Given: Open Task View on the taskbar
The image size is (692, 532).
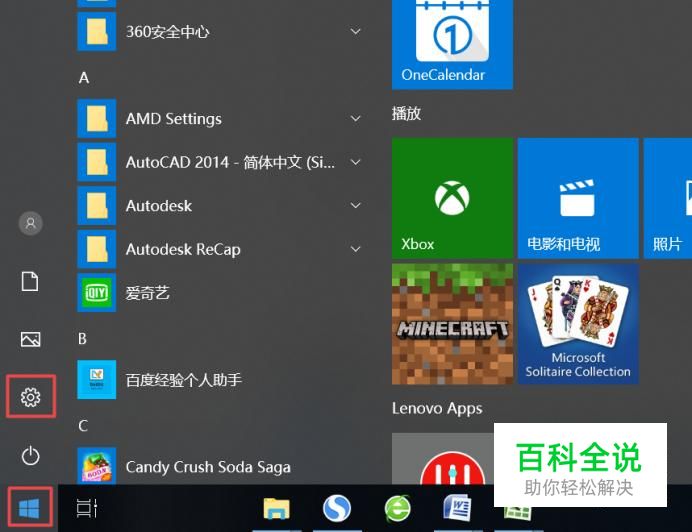Looking at the screenshot, I should point(86,508).
